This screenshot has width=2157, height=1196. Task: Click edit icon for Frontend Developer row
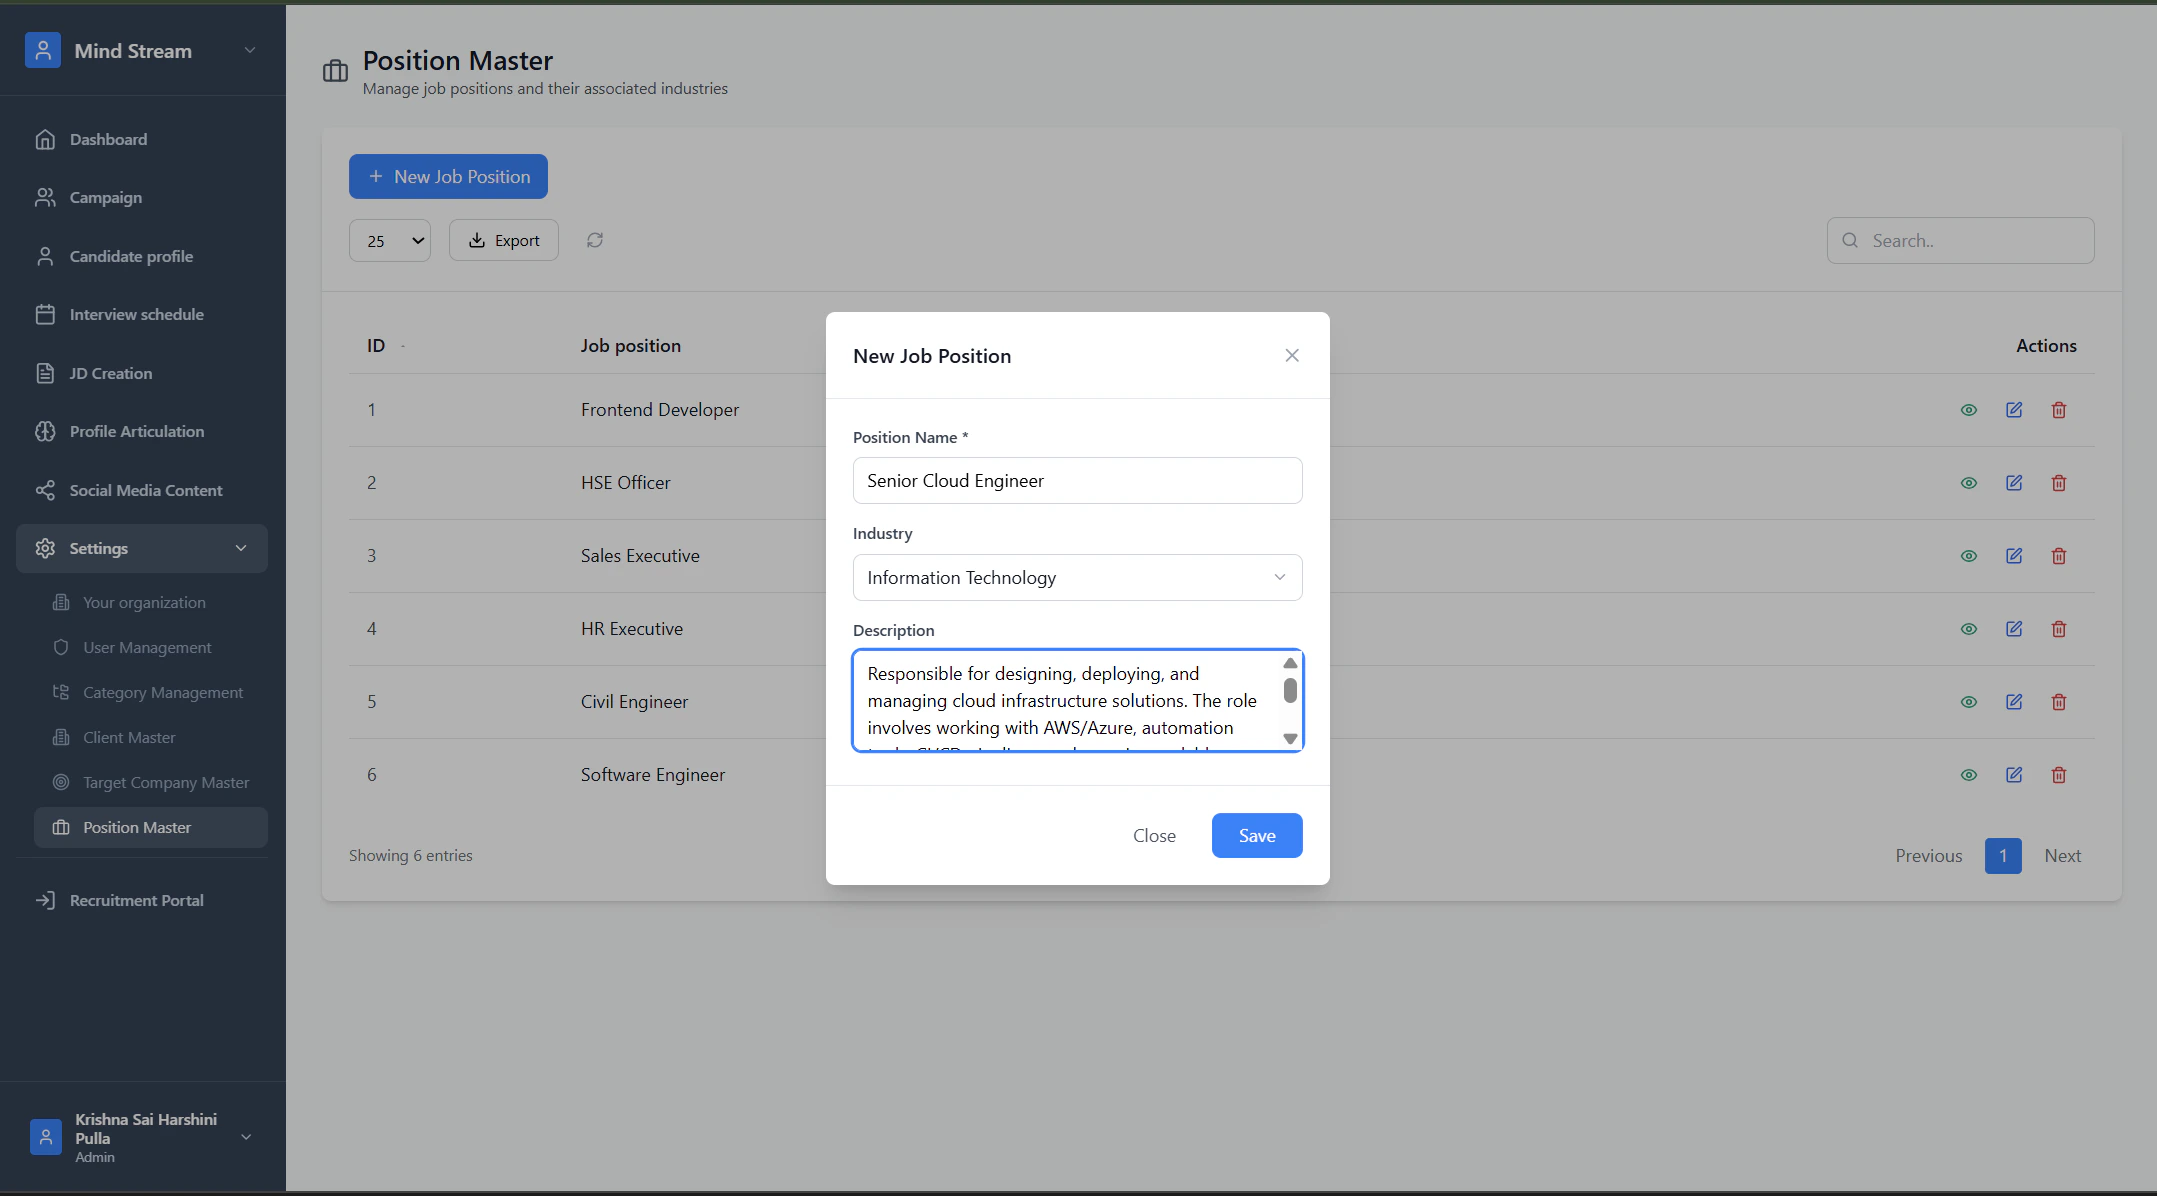[x=2014, y=410]
